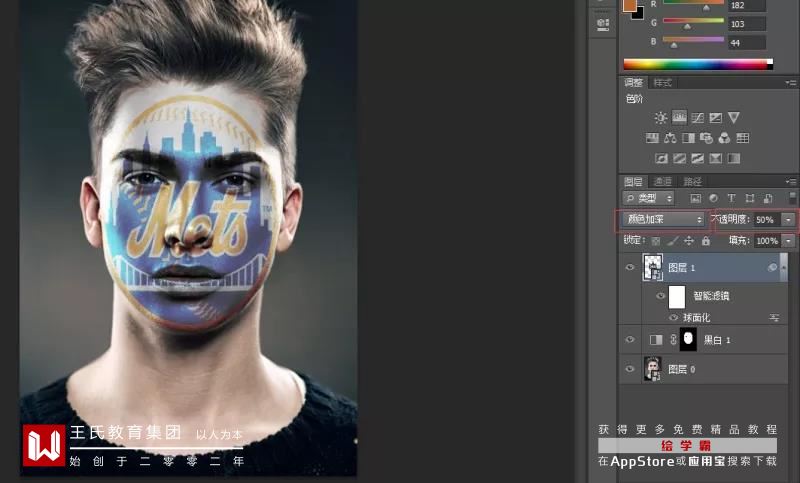Click the B value field 44
Viewport: 800px width, 483px height.
click(x=747, y=43)
